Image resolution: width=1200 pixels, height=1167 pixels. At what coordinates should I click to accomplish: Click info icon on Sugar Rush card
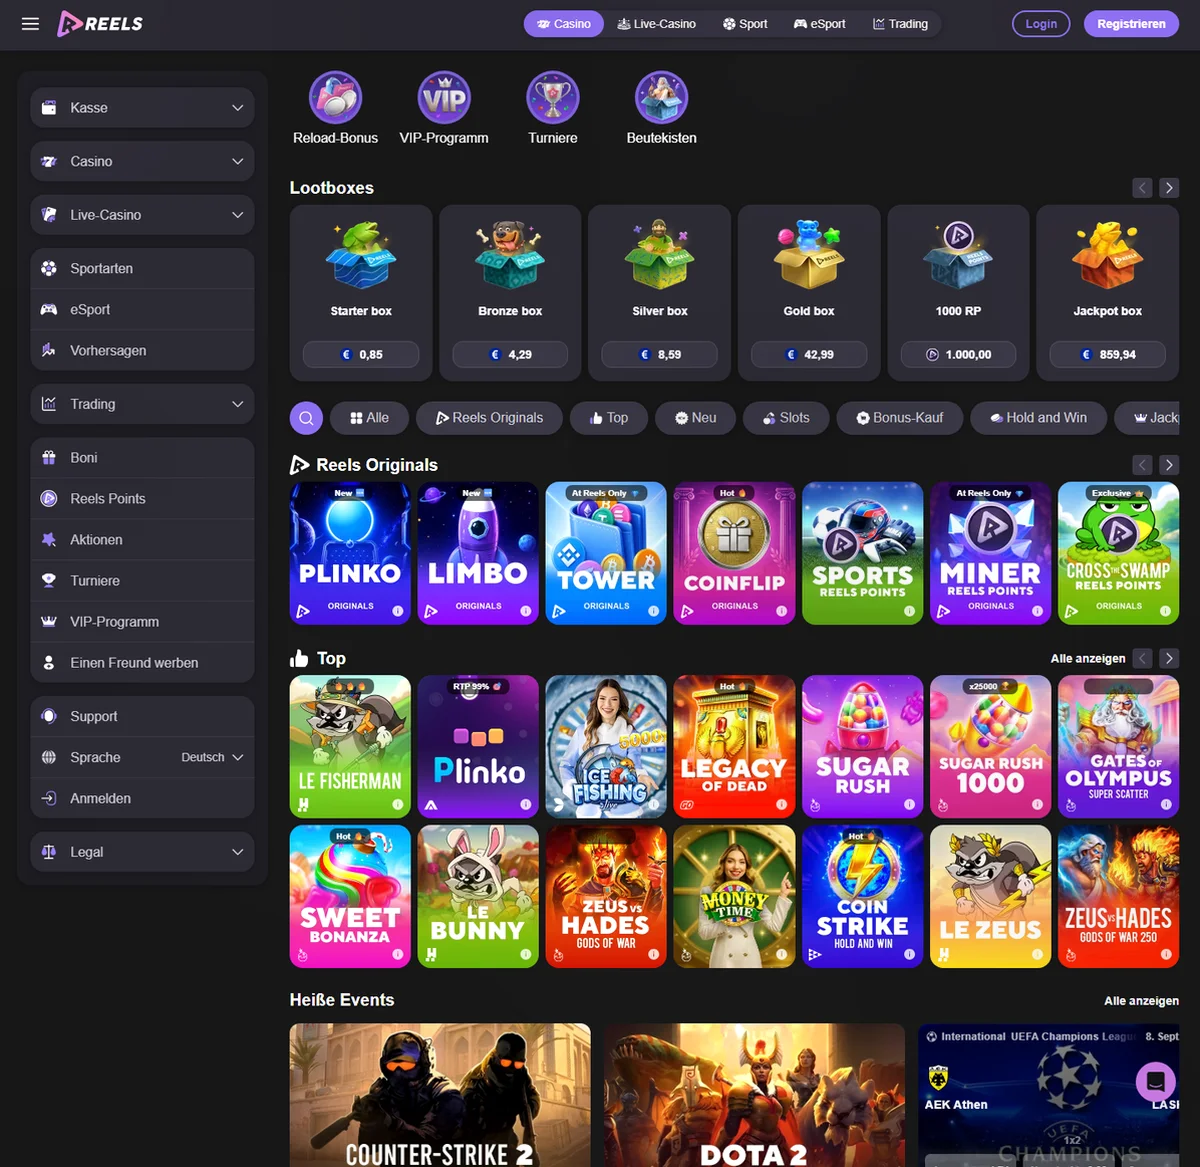click(x=909, y=804)
